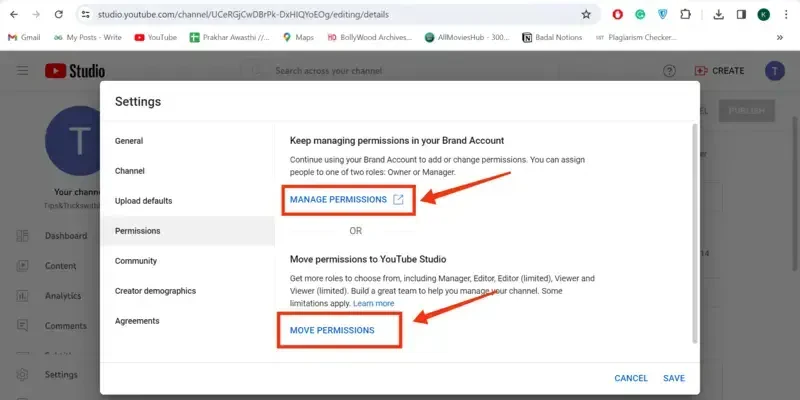
Task: Open the channel avatar T in header
Action: [775, 71]
